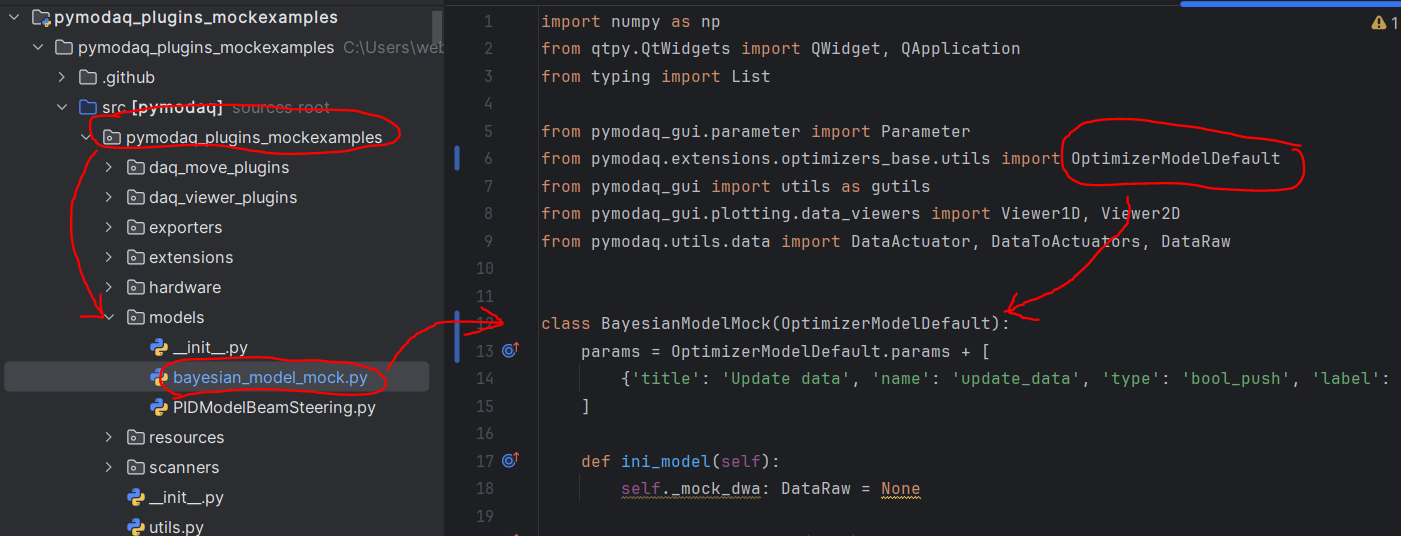Expand the scanners folder
Screen dimensions: 1401x536
point(110,467)
